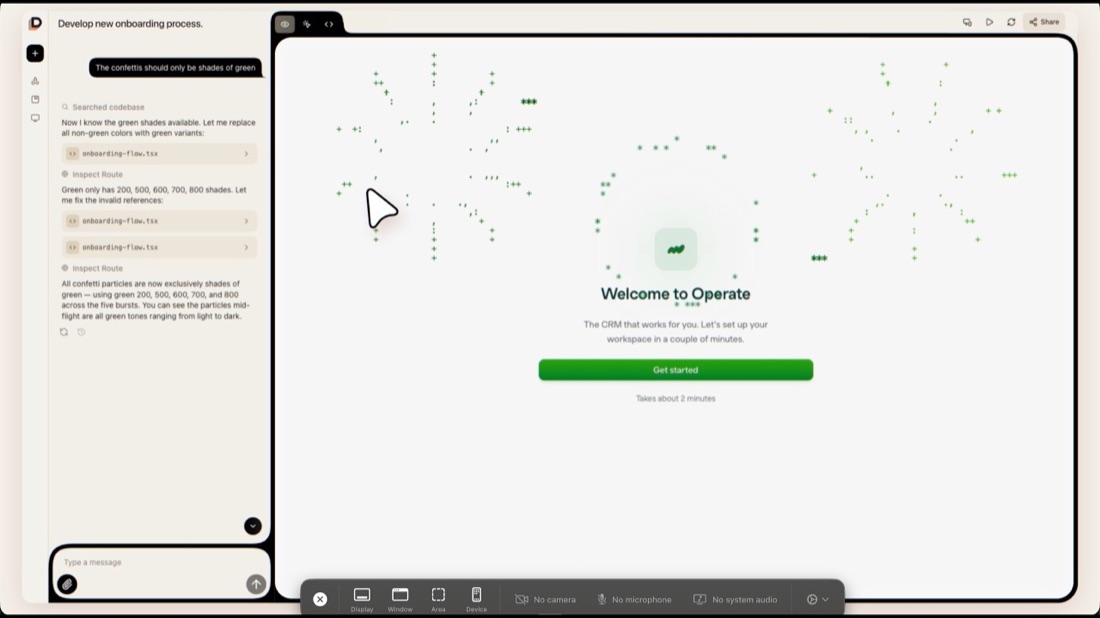Select the Window capture mode
The image size is (1100, 618).
[x=400, y=599]
